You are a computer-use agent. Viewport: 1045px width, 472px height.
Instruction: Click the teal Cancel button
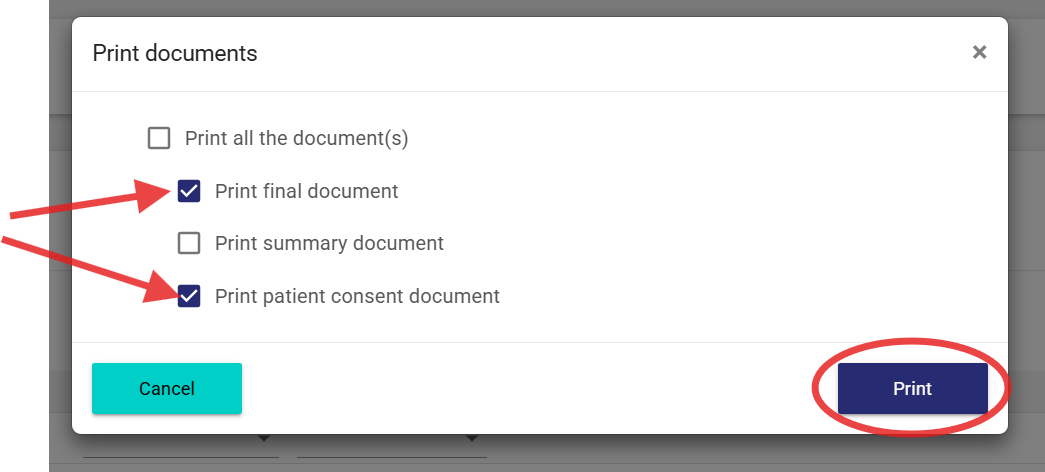click(x=167, y=388)
